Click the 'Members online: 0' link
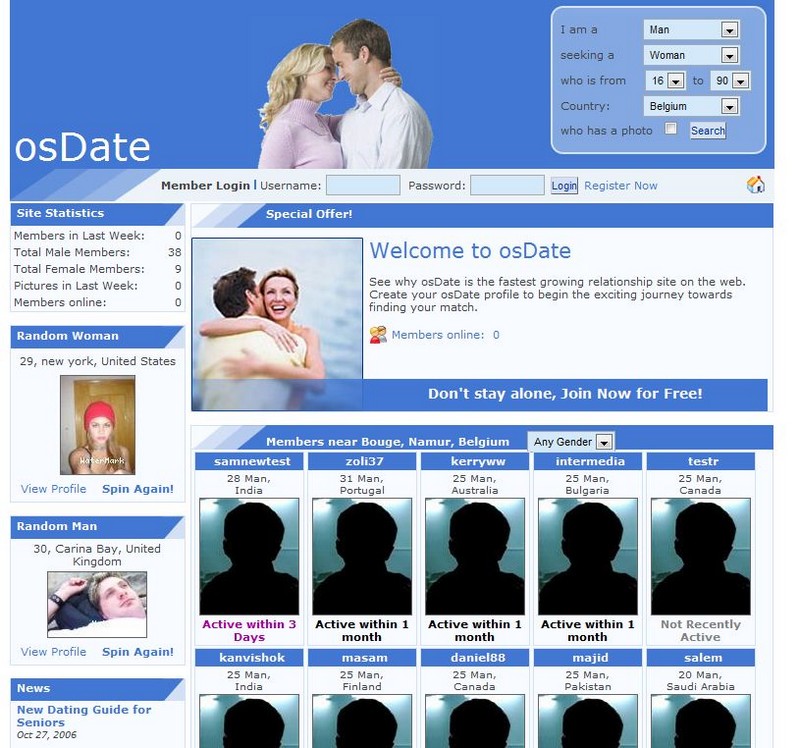Image resolution: width=800 pixels, height=748 pixels. tap(445, 335)
